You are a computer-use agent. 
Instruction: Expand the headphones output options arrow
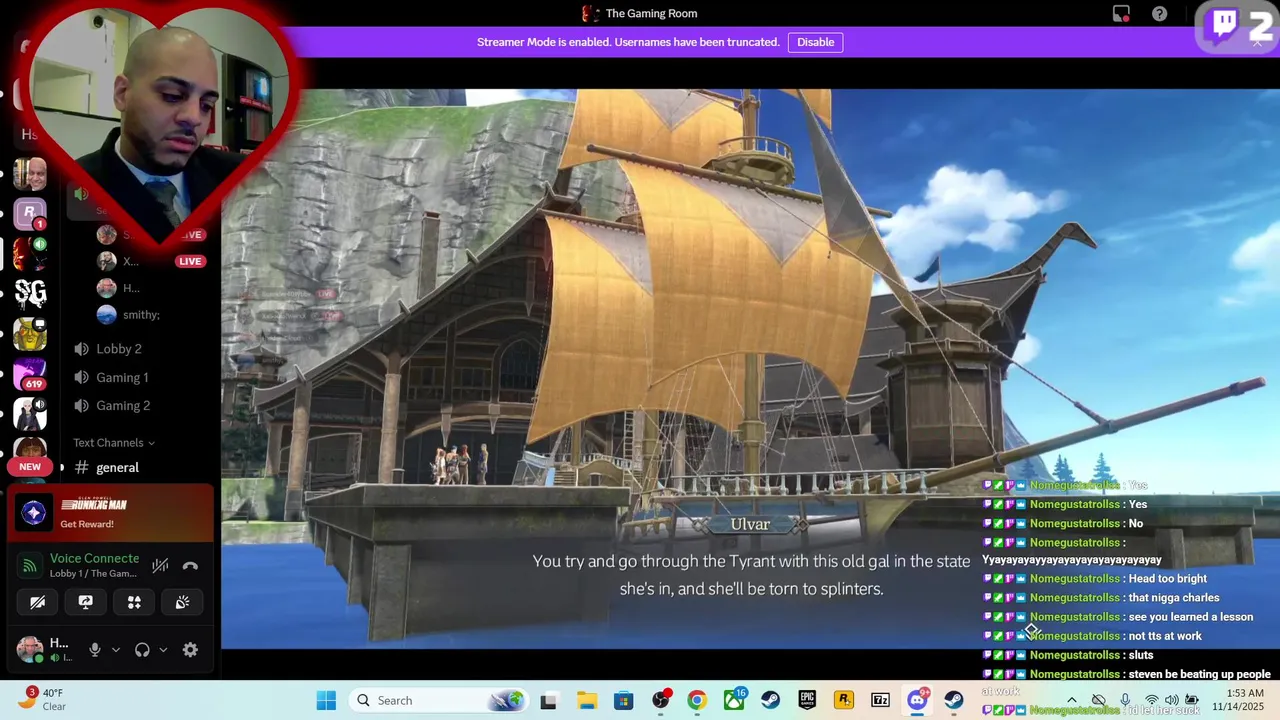tap(163, 650)
